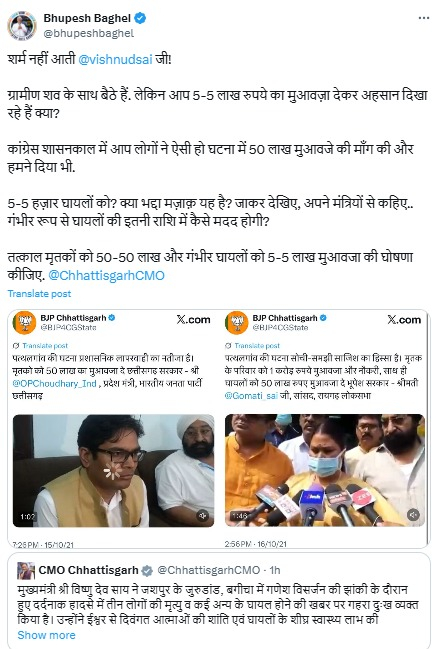This screenshot has width=436, height=649.
Task: Play the right video with masked woman
Action: click(325, 470)
